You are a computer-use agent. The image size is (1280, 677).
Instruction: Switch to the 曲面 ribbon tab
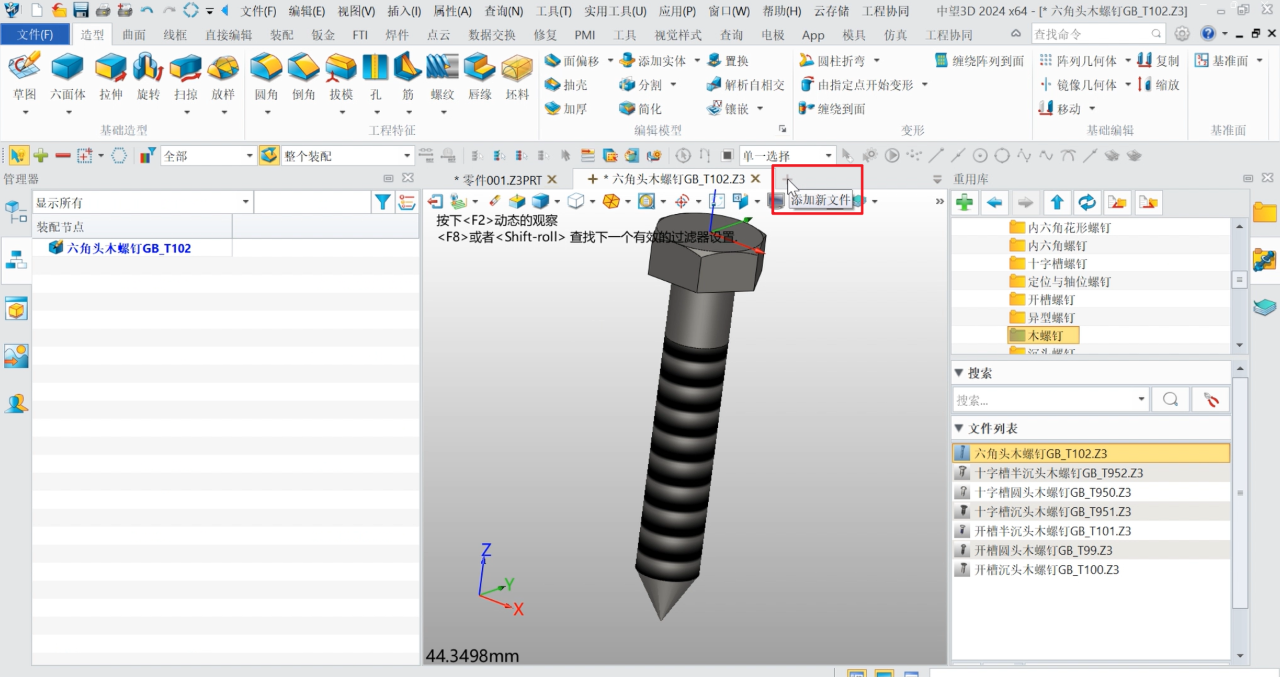[133, 34]
